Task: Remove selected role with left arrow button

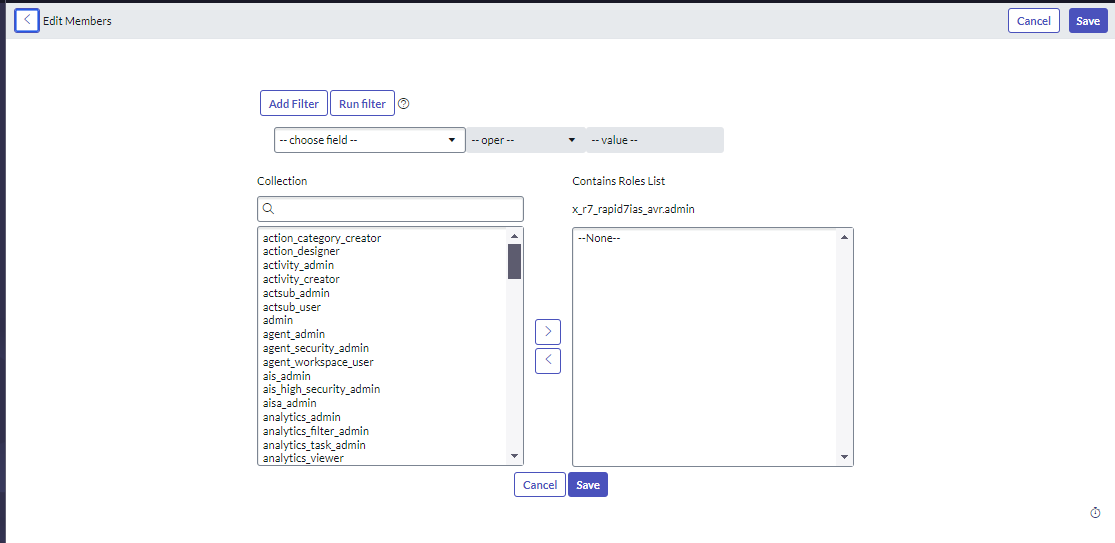Action: pyautogui.click(x=548, y=360)
